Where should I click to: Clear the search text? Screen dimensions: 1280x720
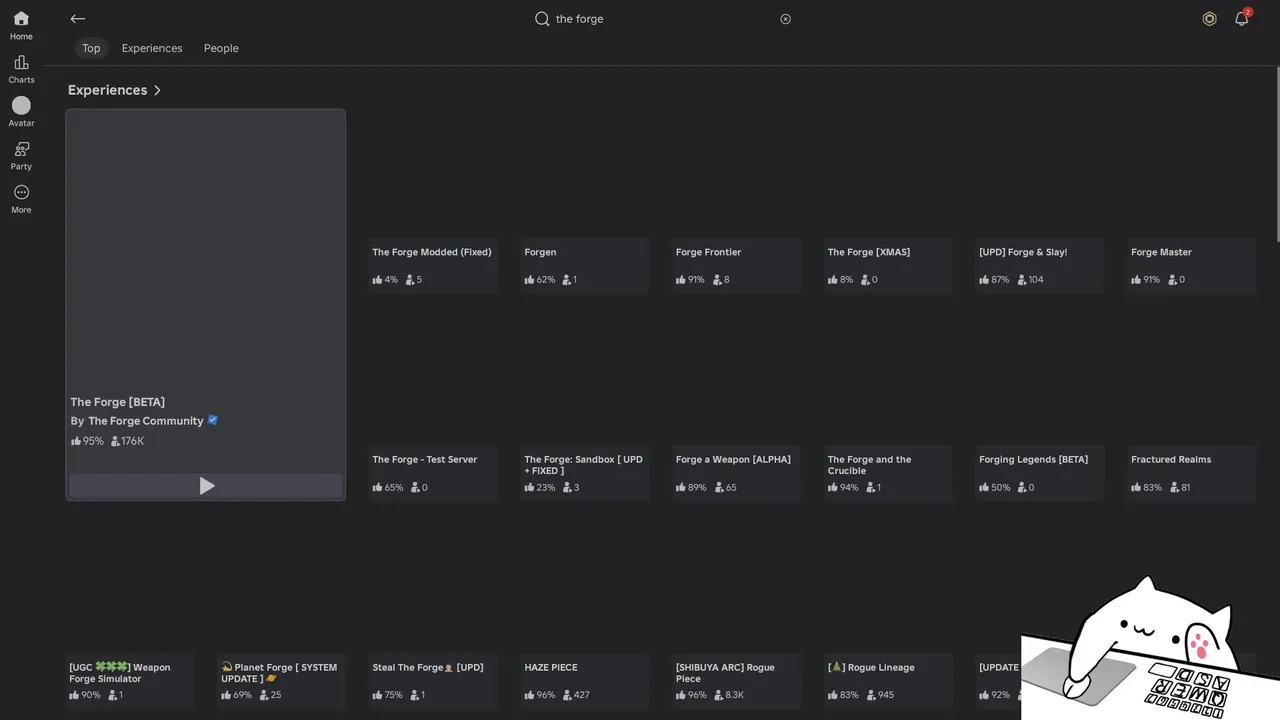click(x=785, y=19)
